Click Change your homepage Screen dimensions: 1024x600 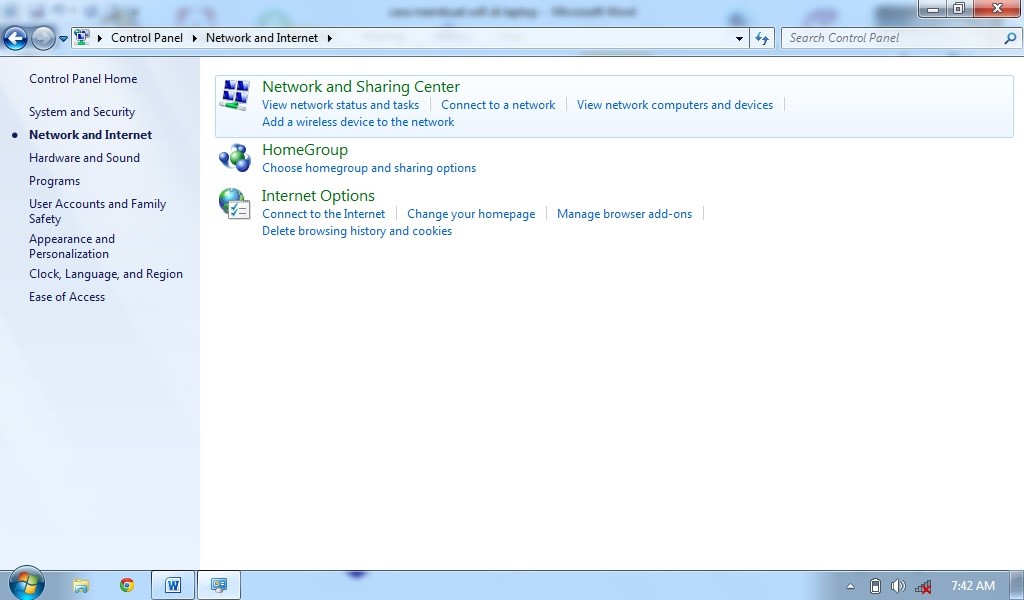click(471, 213)
